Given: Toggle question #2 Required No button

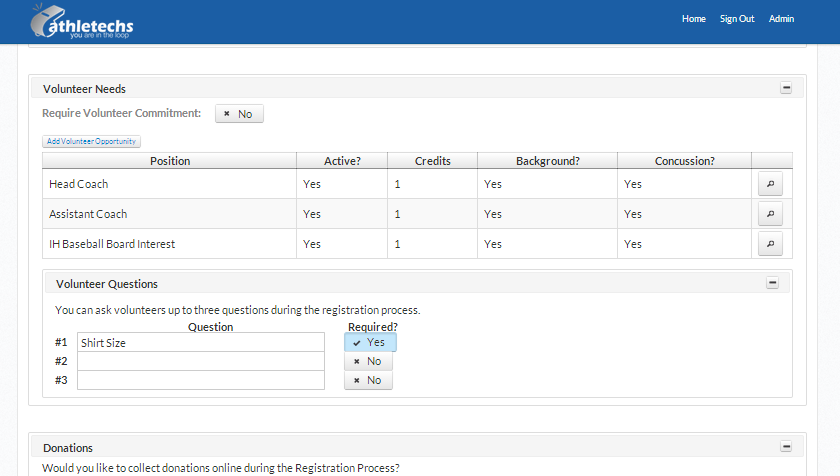Looking at the screenshot, I should coord(368,361).
